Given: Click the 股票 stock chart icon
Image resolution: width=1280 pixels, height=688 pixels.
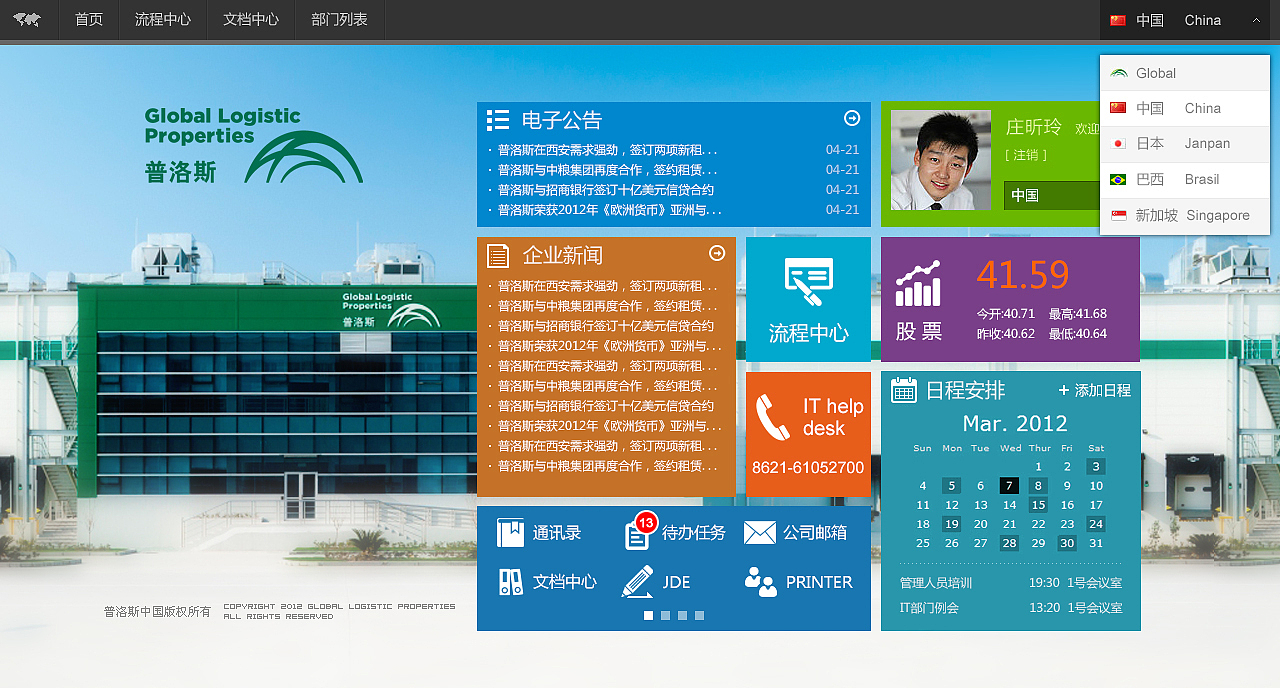Looking at the screenshot, I should [918, 284].
